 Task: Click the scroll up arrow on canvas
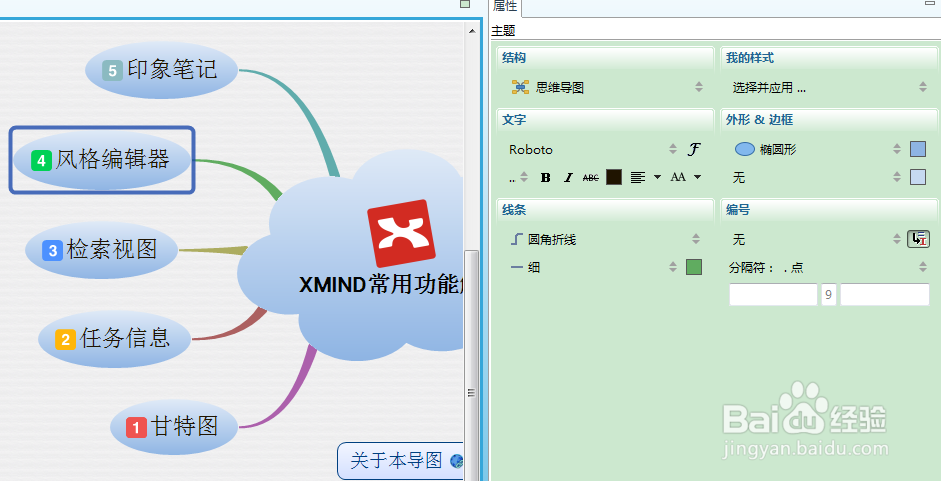point(472,29)
